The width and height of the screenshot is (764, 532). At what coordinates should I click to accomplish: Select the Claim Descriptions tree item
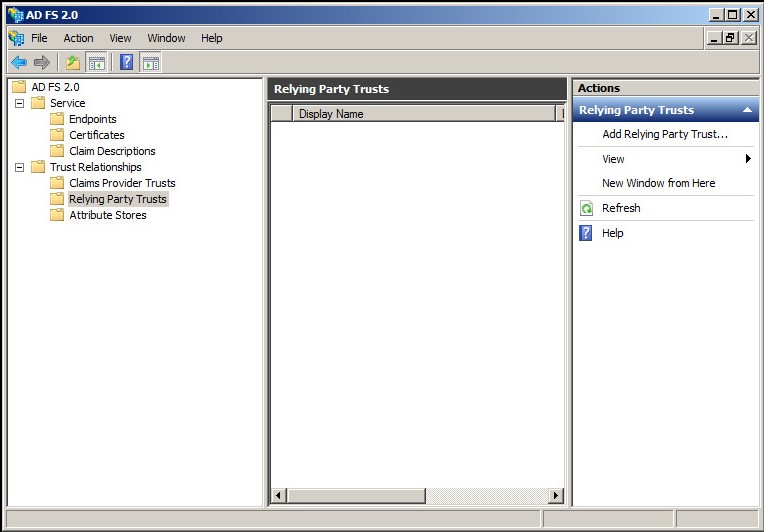[x=112, y=151]
